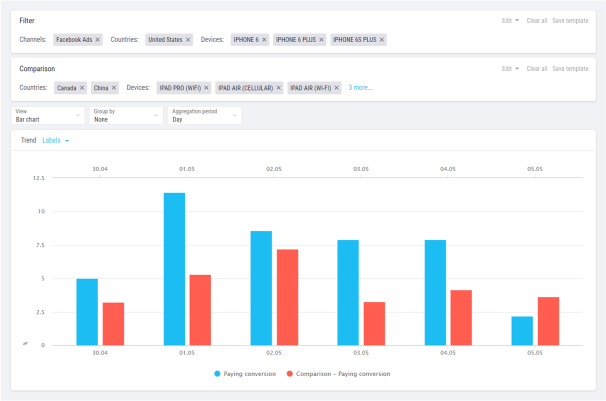
Task: Expand the Labels dropdown next to Trend
Action: (56, 141)
